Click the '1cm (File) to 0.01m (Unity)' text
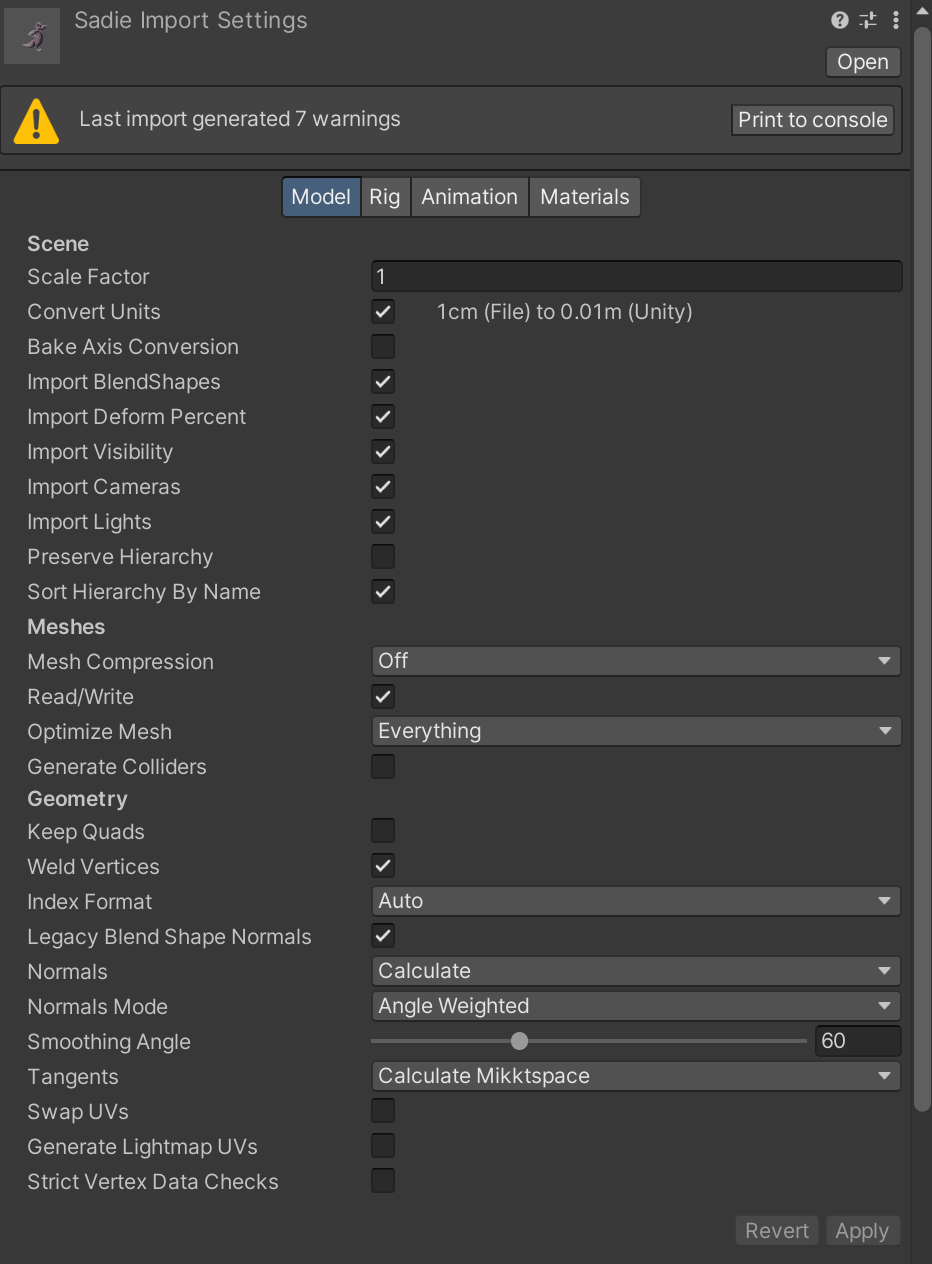932x1264 pixels. point(565,312)
